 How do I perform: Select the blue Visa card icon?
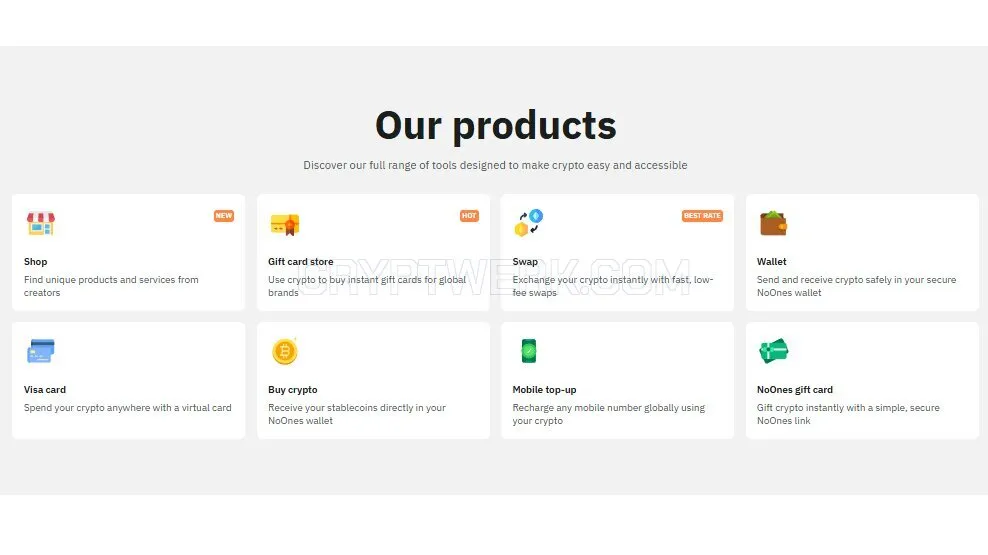(41, 351)
